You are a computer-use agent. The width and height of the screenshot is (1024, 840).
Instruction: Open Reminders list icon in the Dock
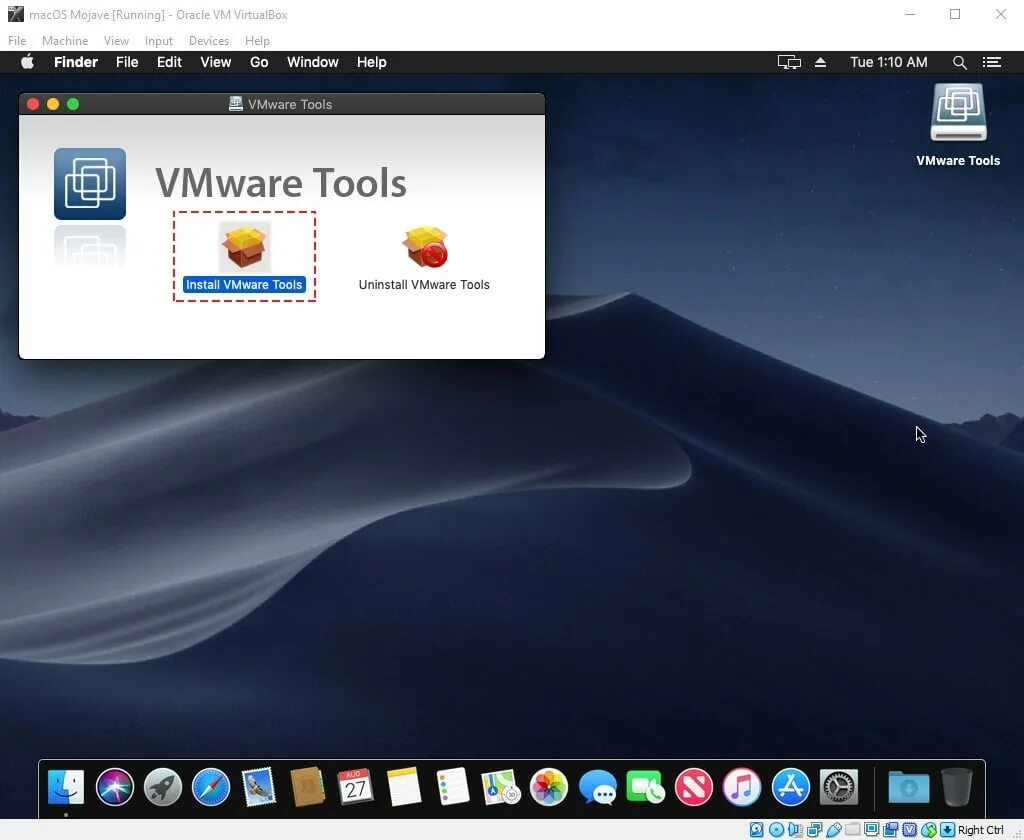click(x=452, y=786)
